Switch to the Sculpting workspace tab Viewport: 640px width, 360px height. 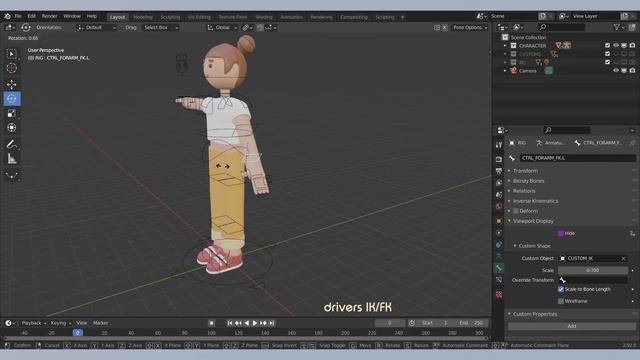click(x=170, y=17)
